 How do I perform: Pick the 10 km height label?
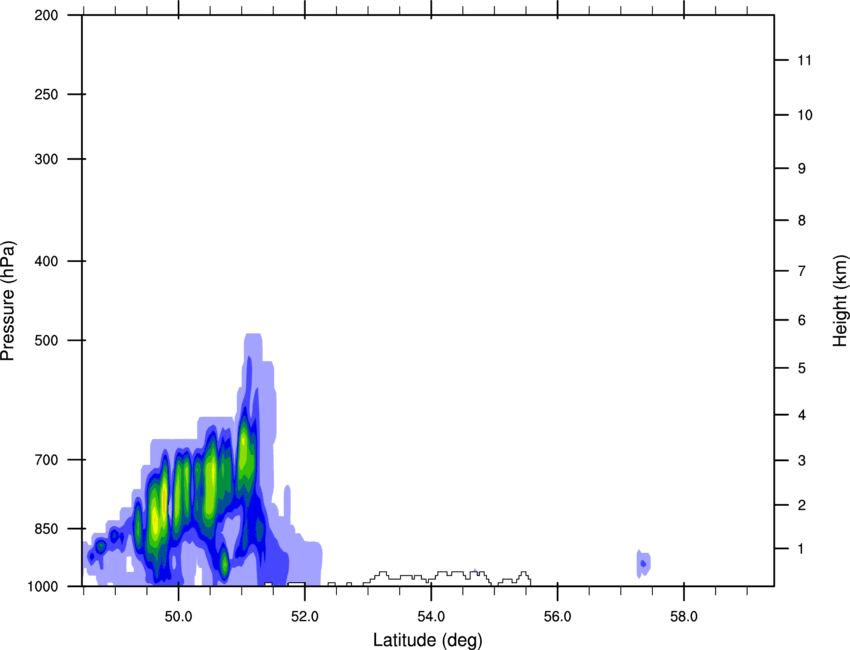point(805,115)
